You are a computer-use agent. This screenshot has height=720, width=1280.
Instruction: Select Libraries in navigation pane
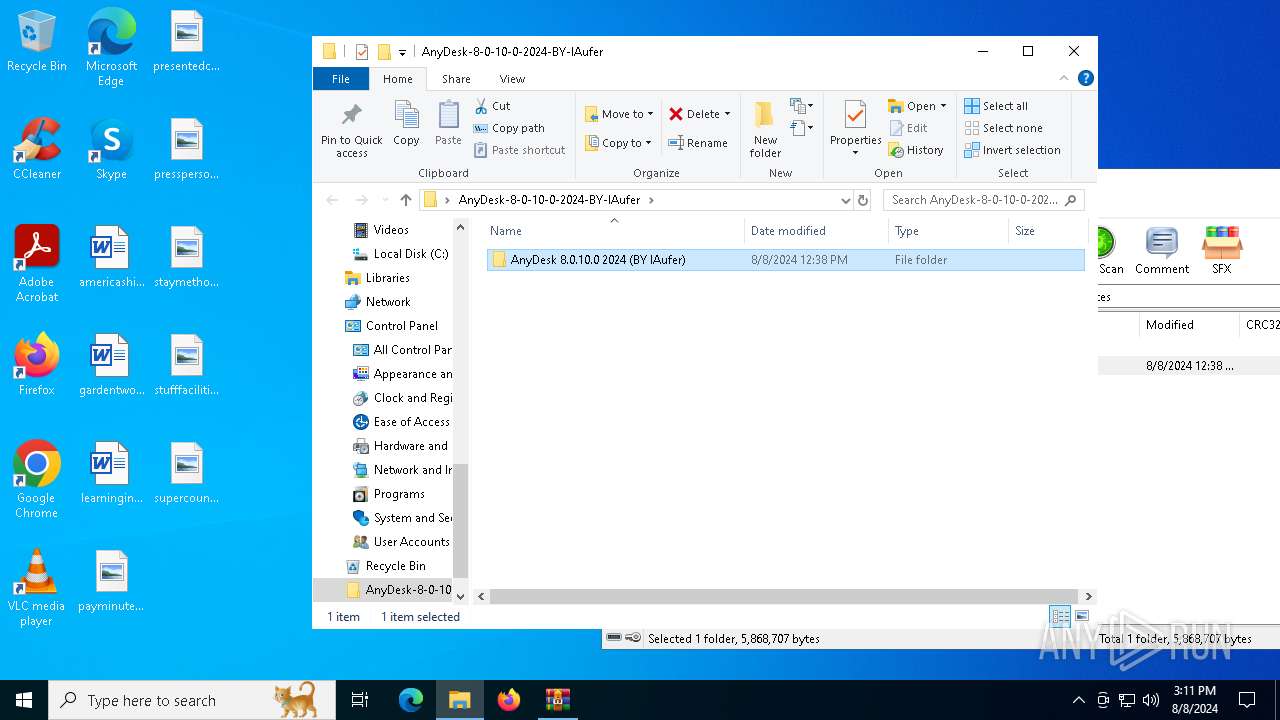(377, 278)
